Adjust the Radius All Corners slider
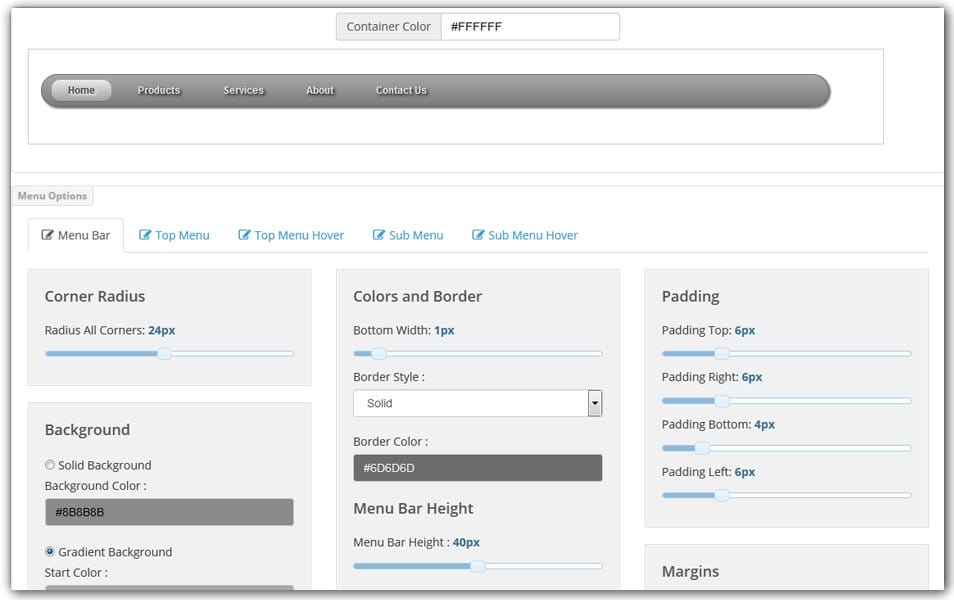The image size is (954, 600). pyautogui.click(x=163, y=354)
